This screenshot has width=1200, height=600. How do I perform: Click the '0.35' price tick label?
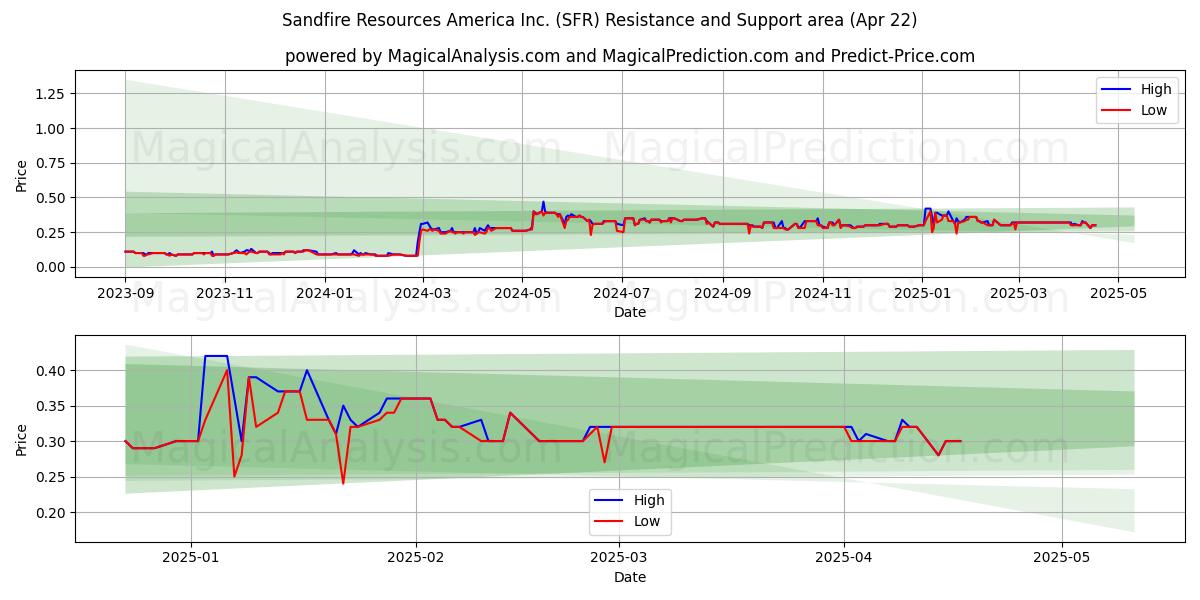(51, 406)
